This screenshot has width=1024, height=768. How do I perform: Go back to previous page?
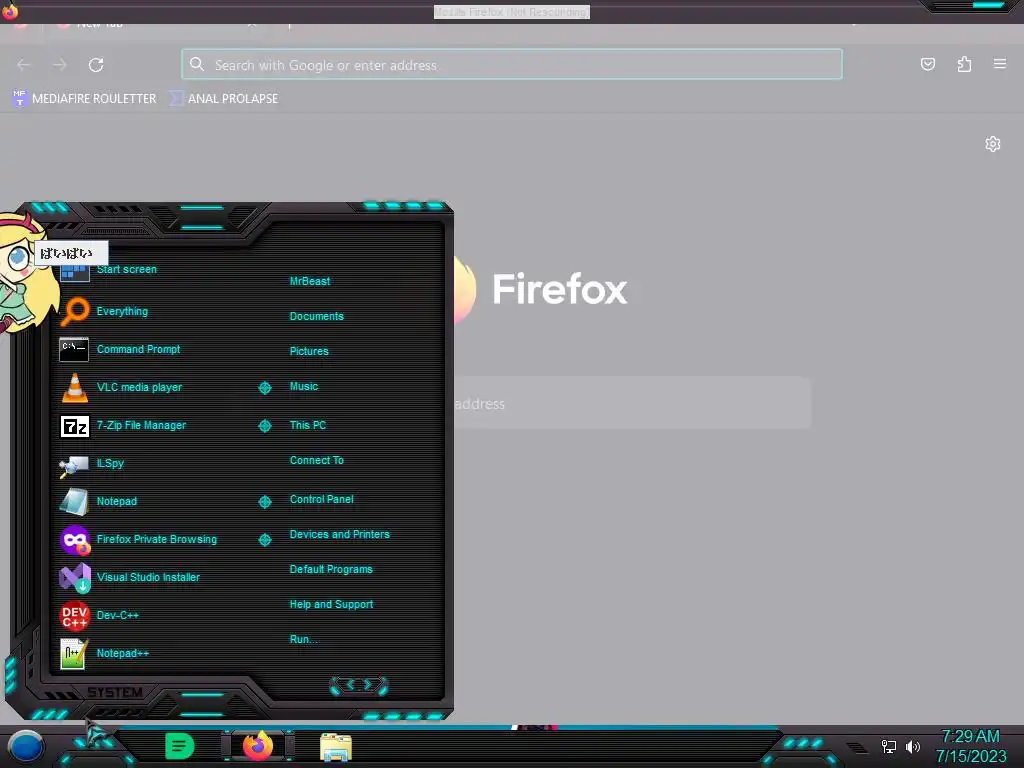24,65
